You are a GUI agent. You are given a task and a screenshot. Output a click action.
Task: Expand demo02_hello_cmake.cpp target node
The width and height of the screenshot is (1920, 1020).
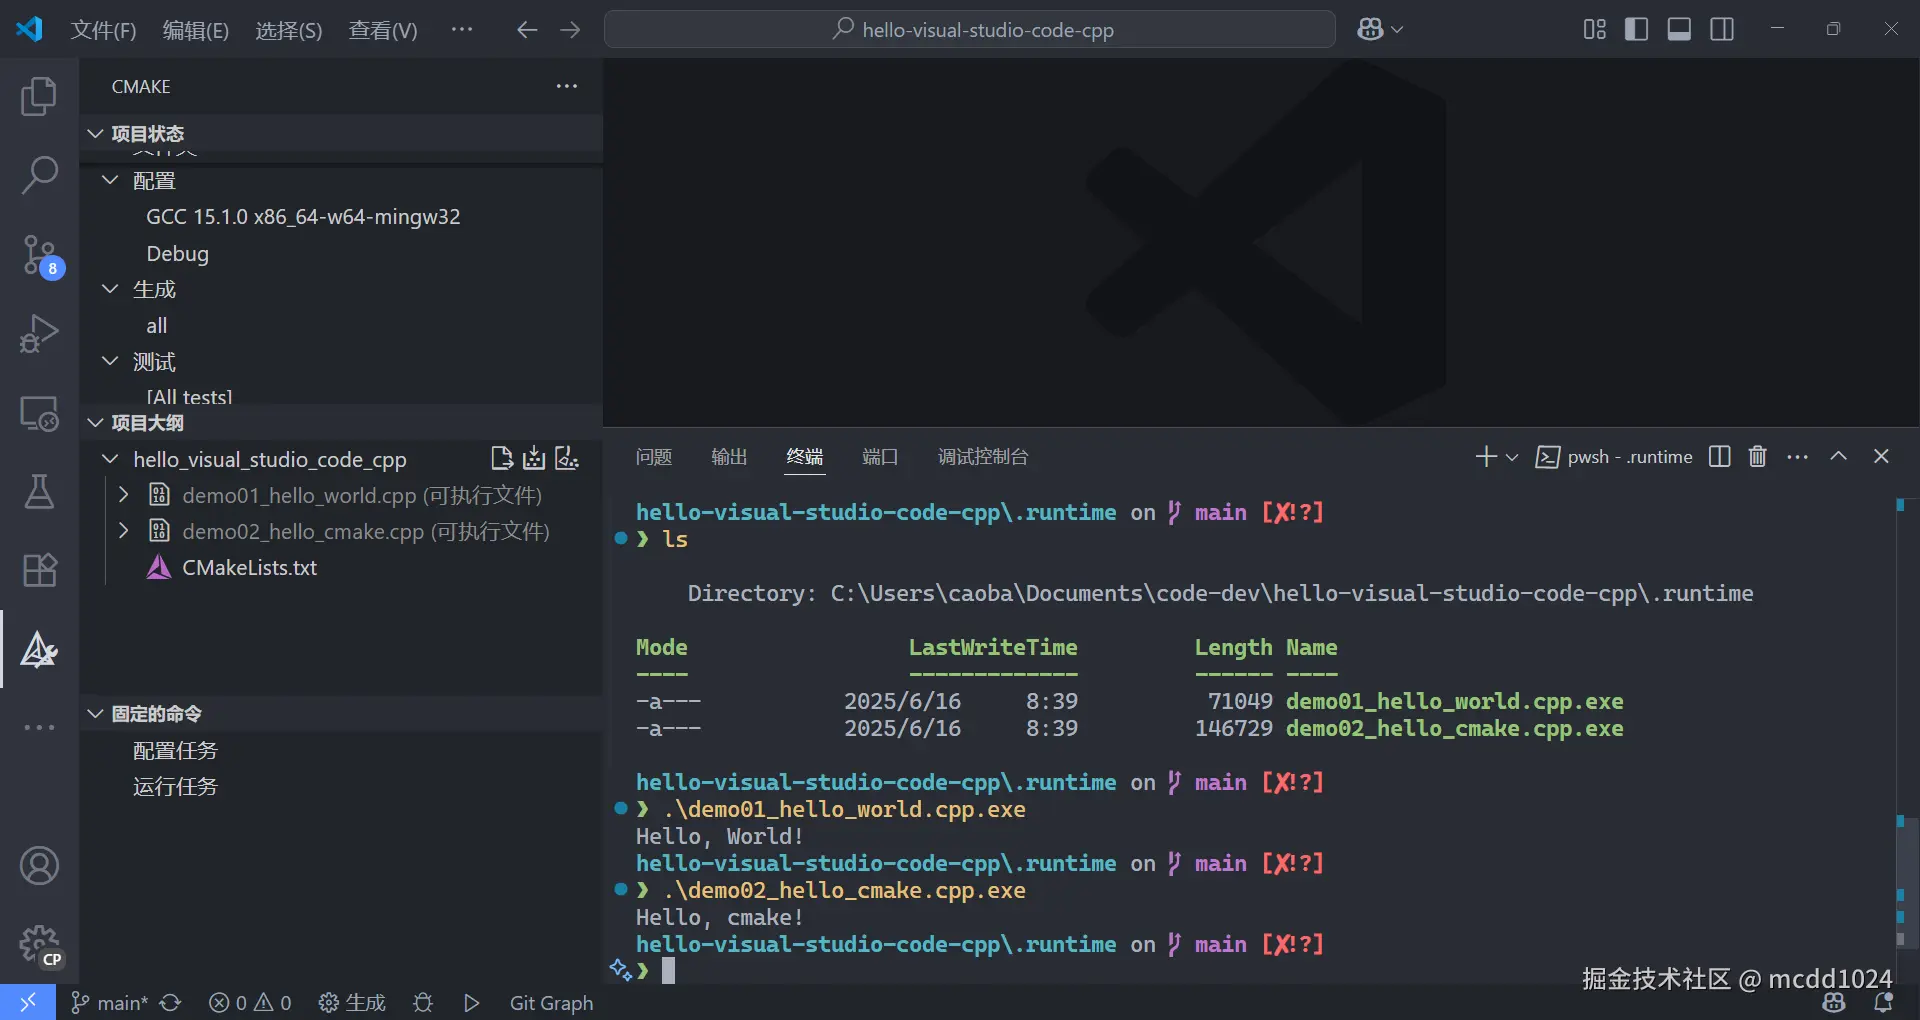[x=124, y=531]
